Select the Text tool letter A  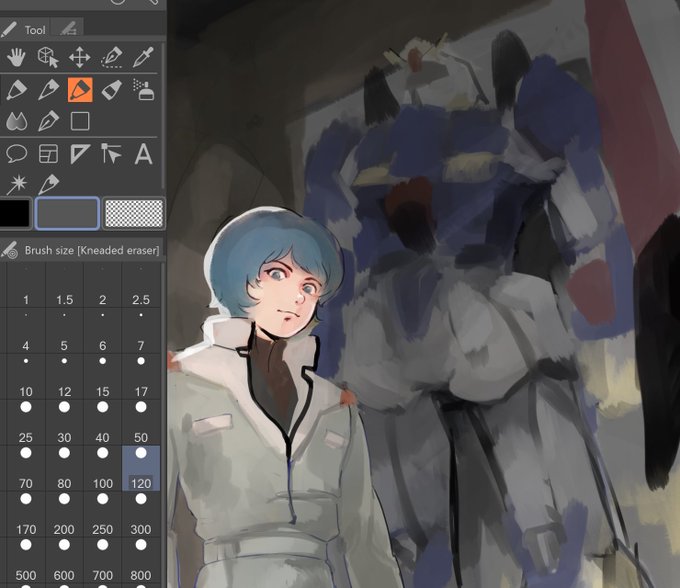tap(144, 154)
